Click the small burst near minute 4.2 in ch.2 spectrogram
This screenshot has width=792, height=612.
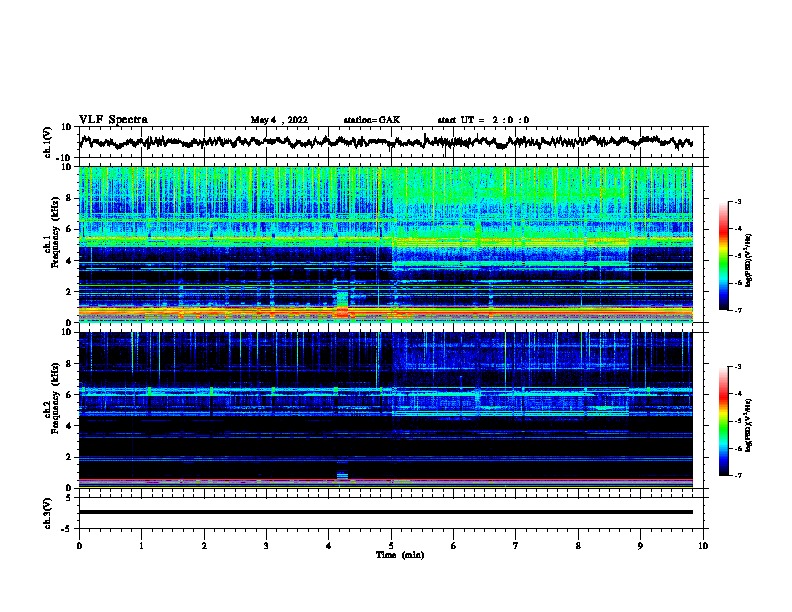[342, 475]
